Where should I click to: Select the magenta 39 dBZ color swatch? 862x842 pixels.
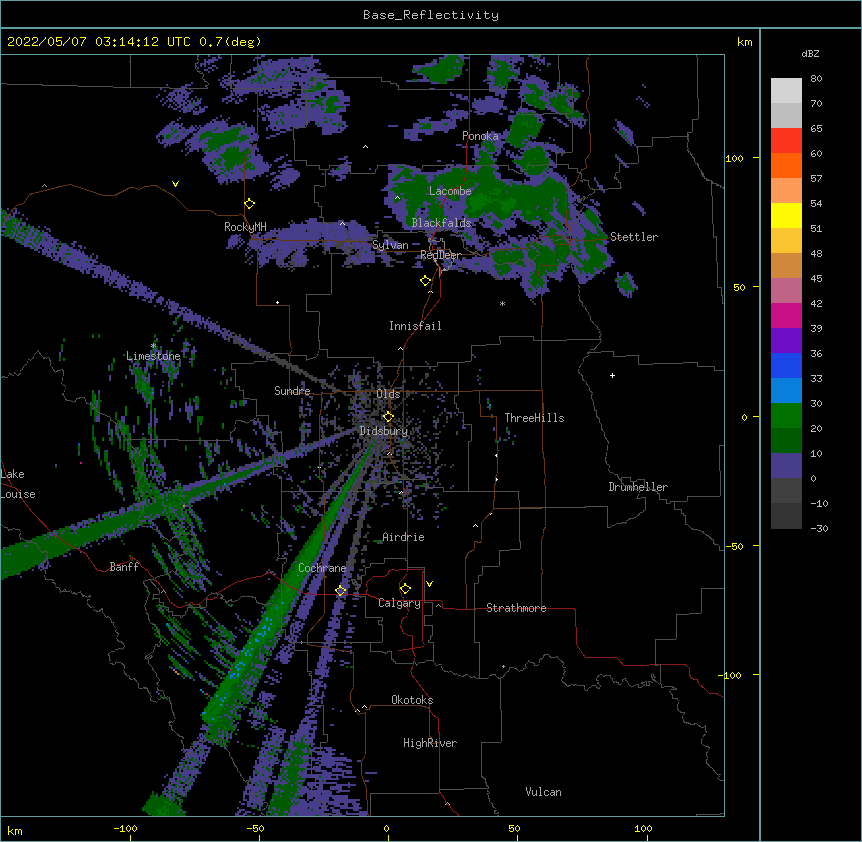click(x=786, y=315)
